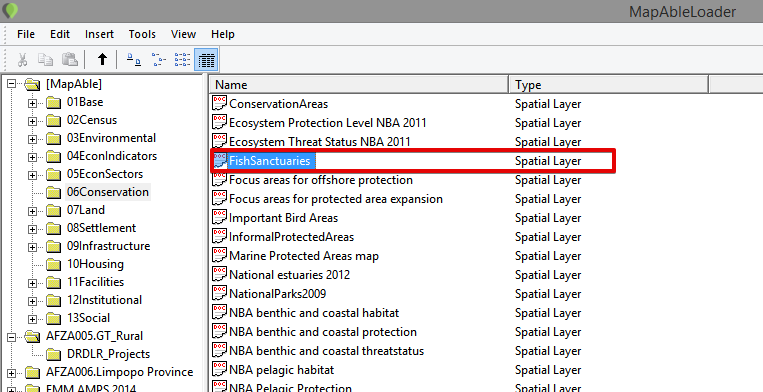Select the 04EconIndicators tree folder label

coord(112,156)
